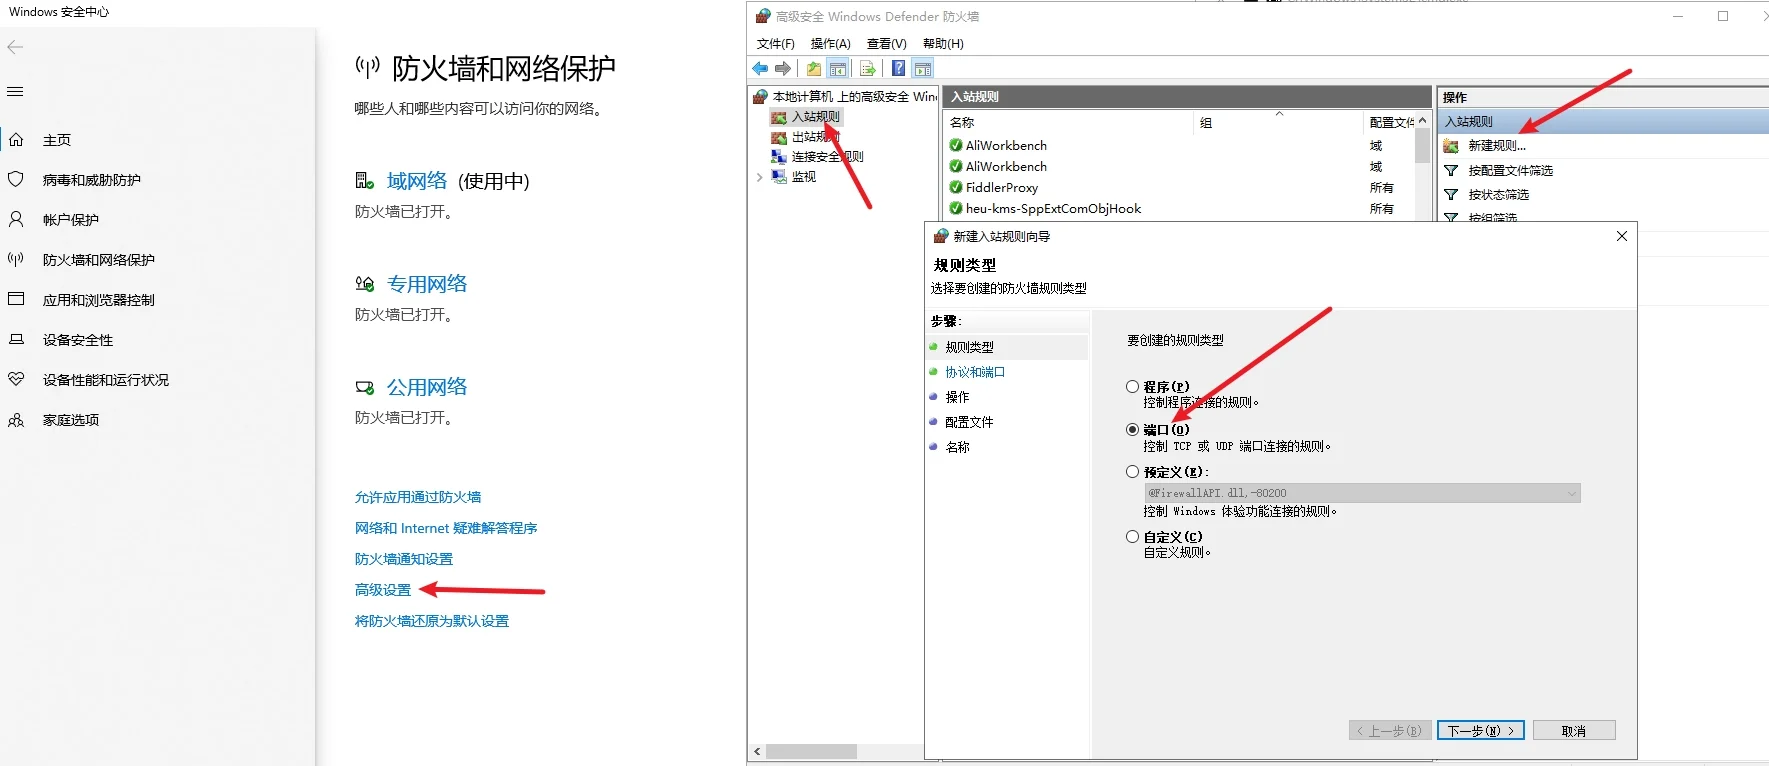Screen dimensions: 1769x766
Task: Click Next (下一步) in the new rule wizard
Action: coord(1481,731)
